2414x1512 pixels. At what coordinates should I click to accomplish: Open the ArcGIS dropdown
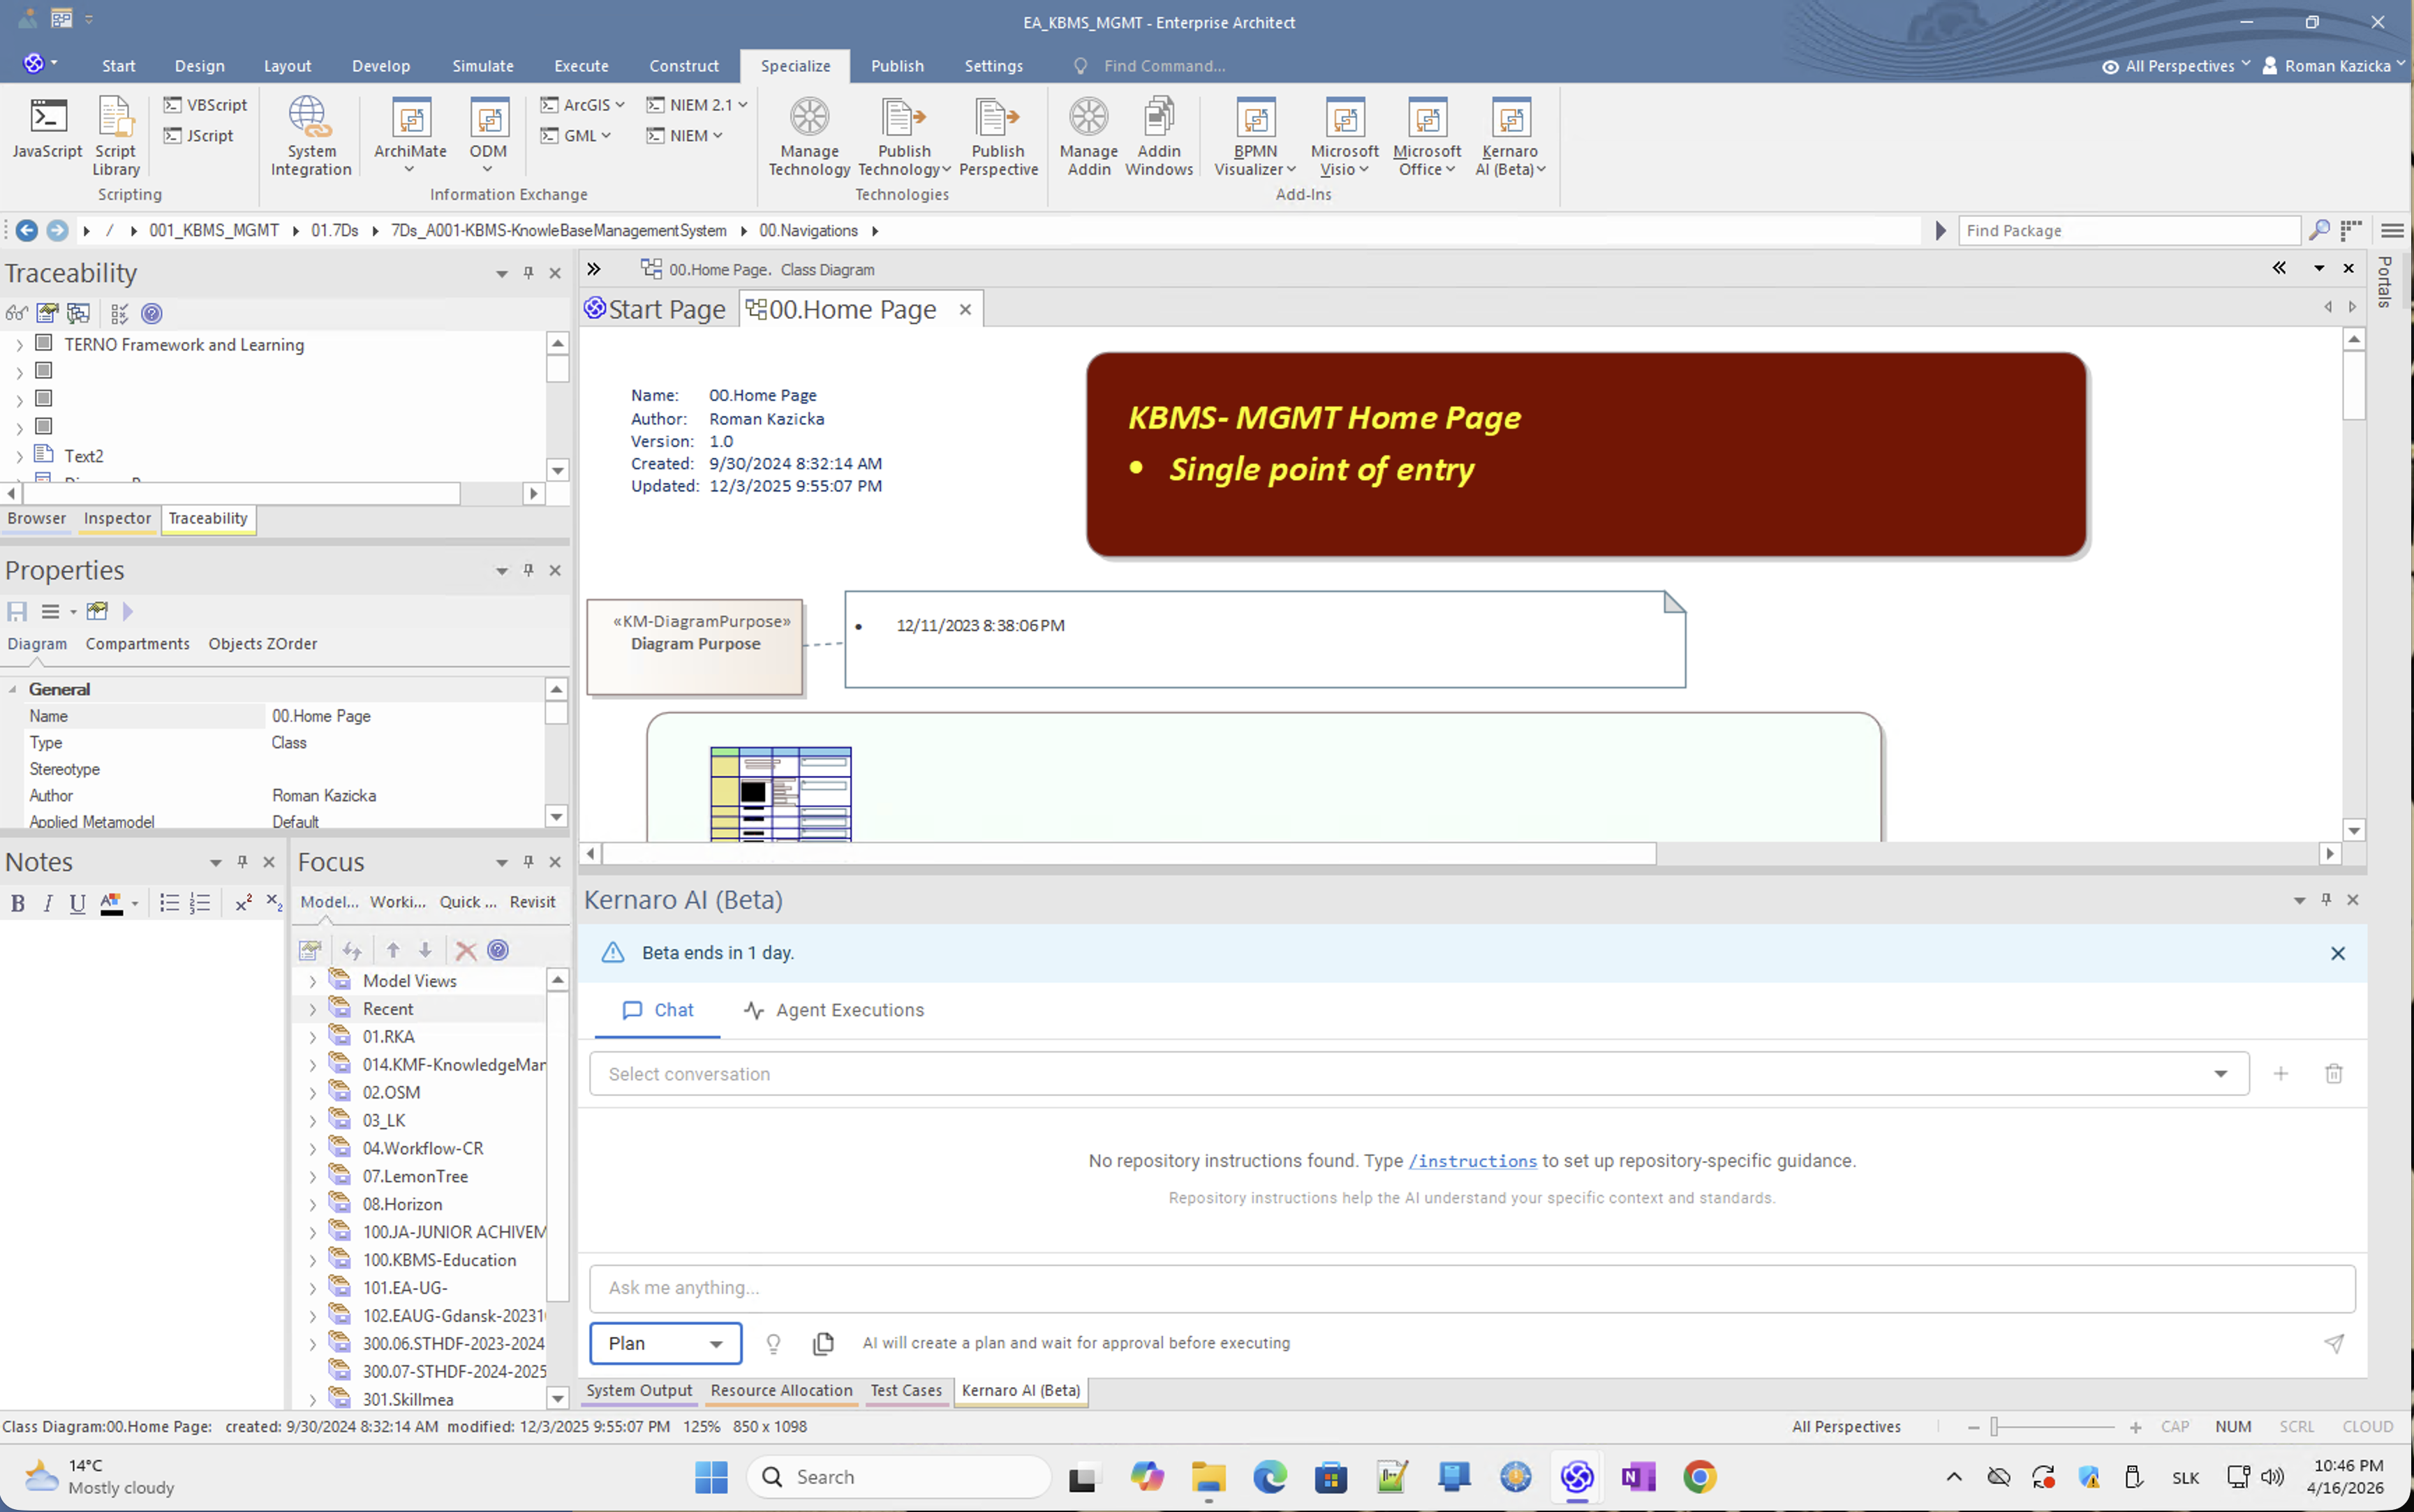point(583,105)
